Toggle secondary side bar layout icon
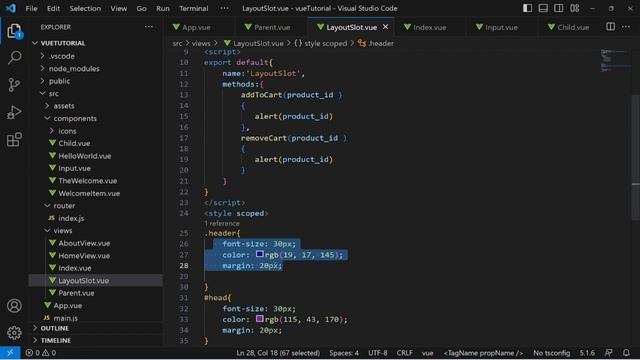The image size is (640, 360). click(x=558, y=8)
